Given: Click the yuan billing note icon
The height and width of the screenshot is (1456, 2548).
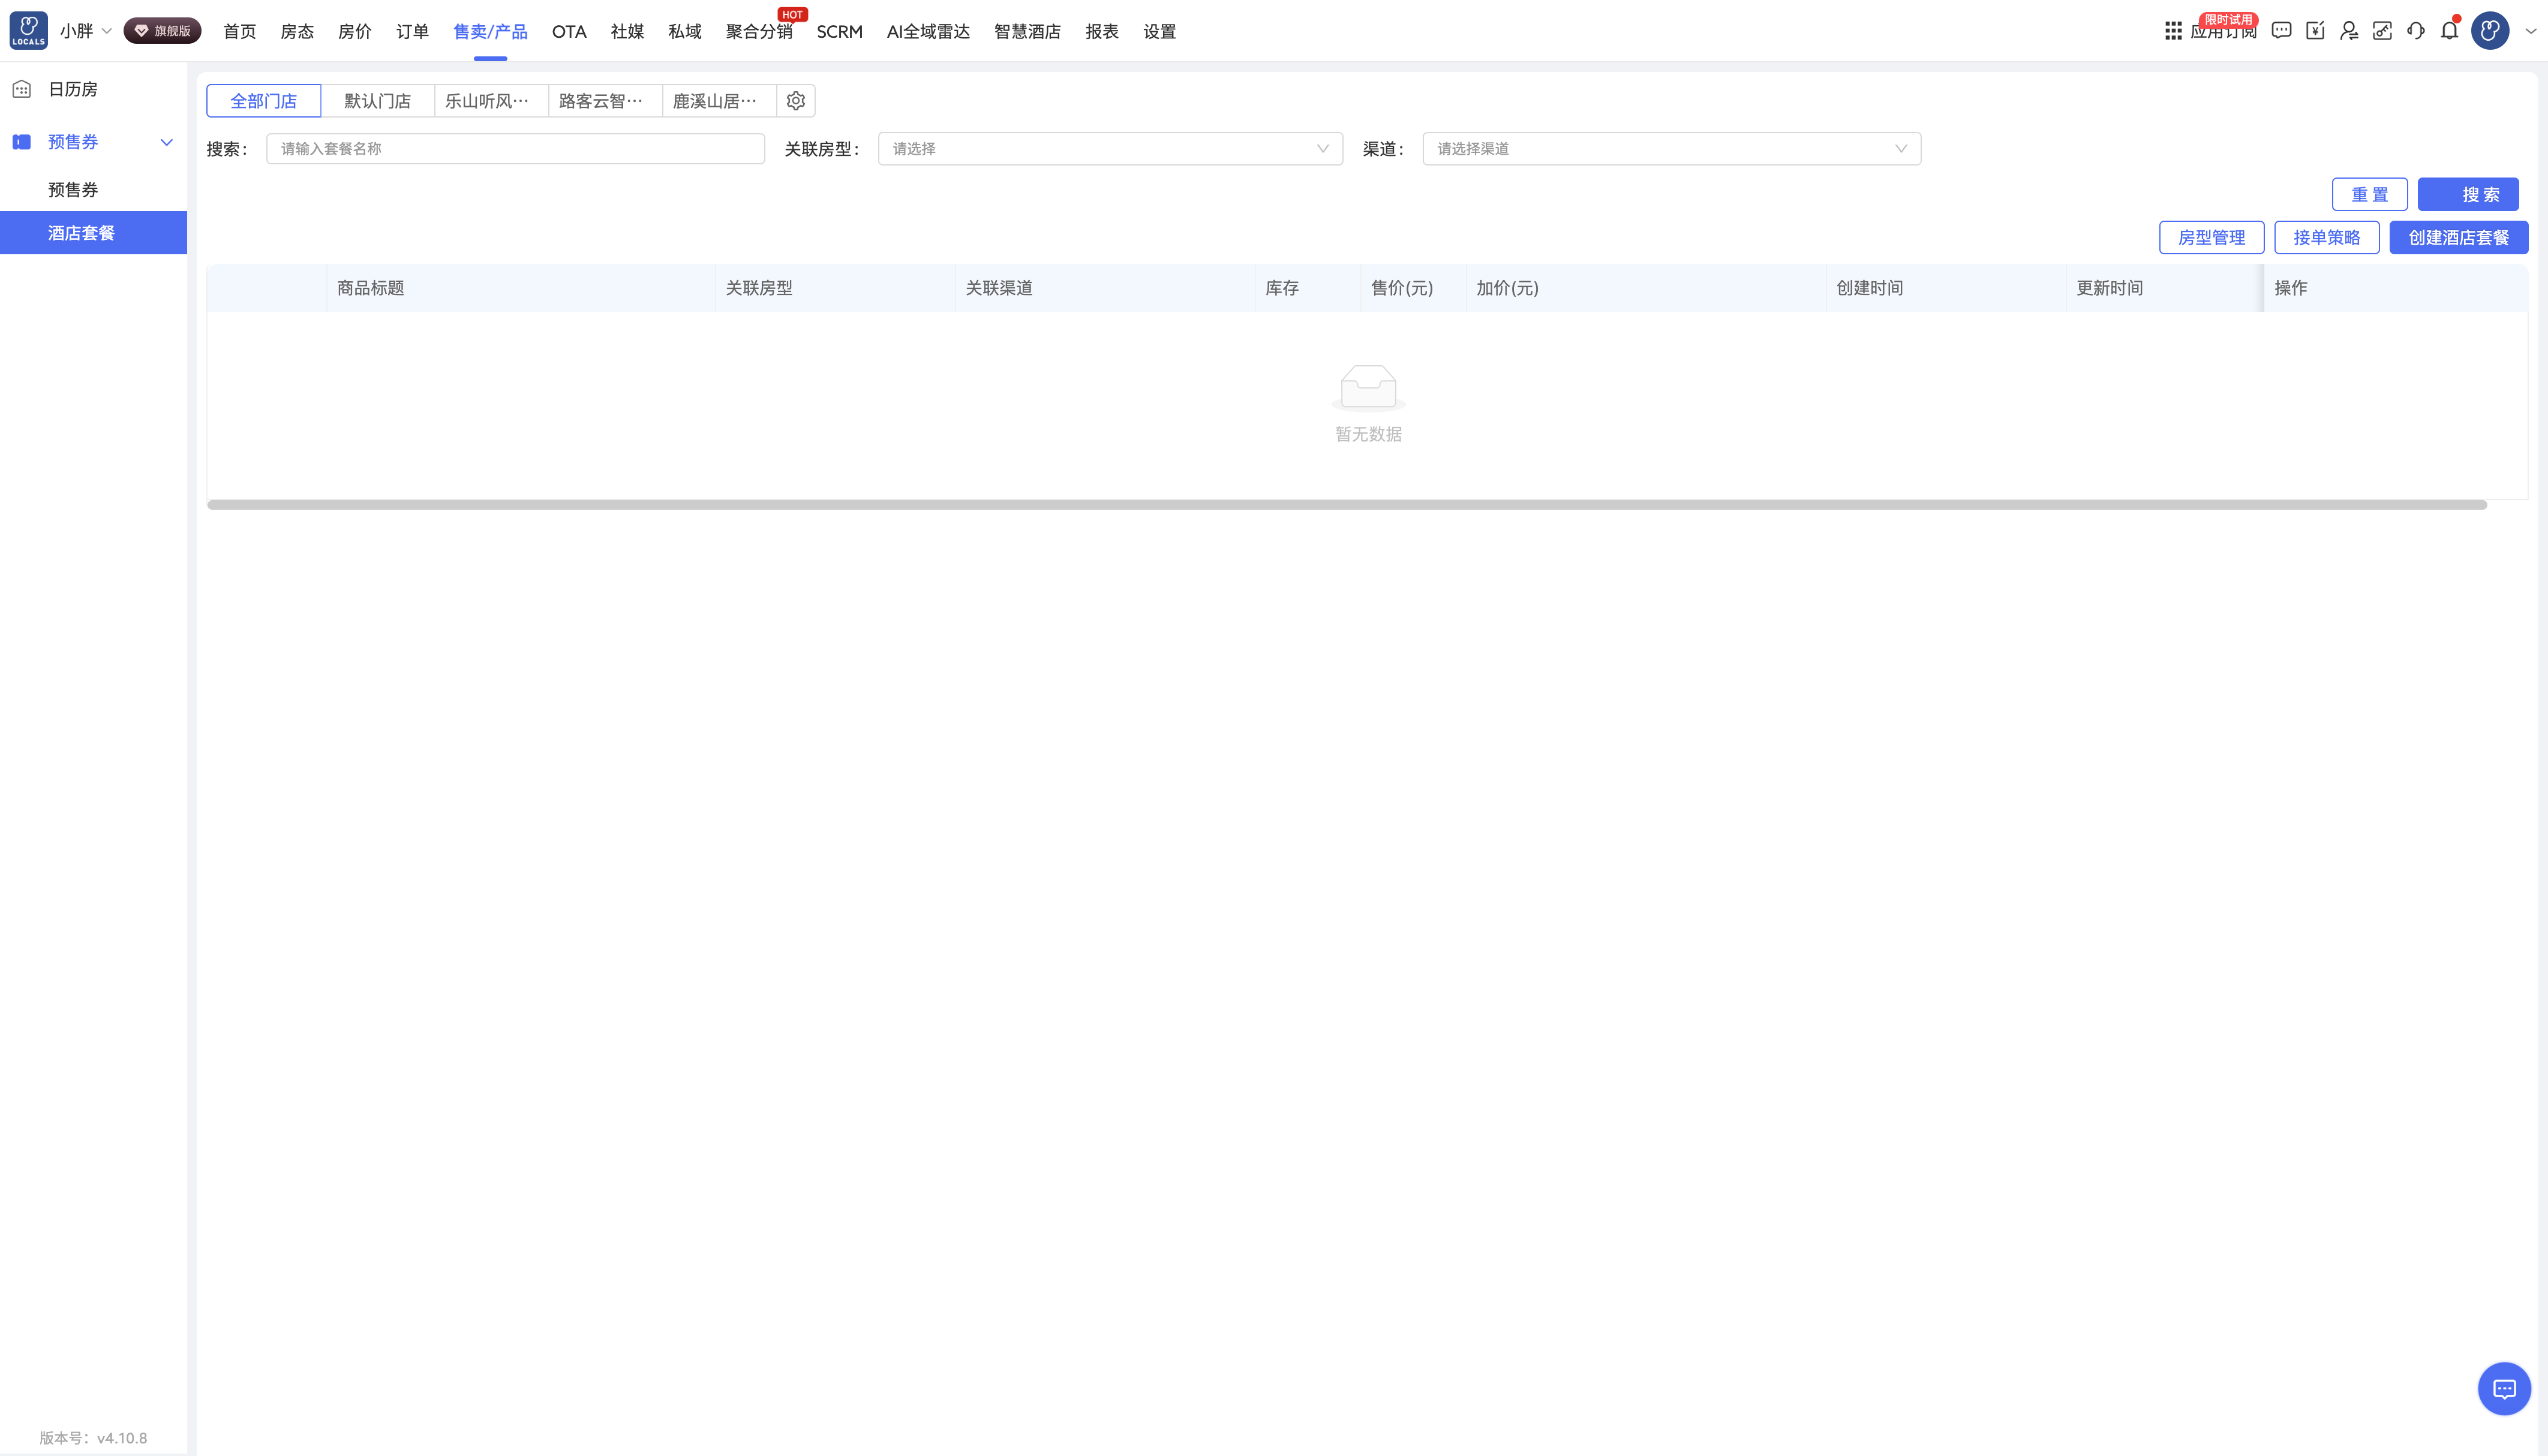Looking at the screenshot, I should point(2315,31).
